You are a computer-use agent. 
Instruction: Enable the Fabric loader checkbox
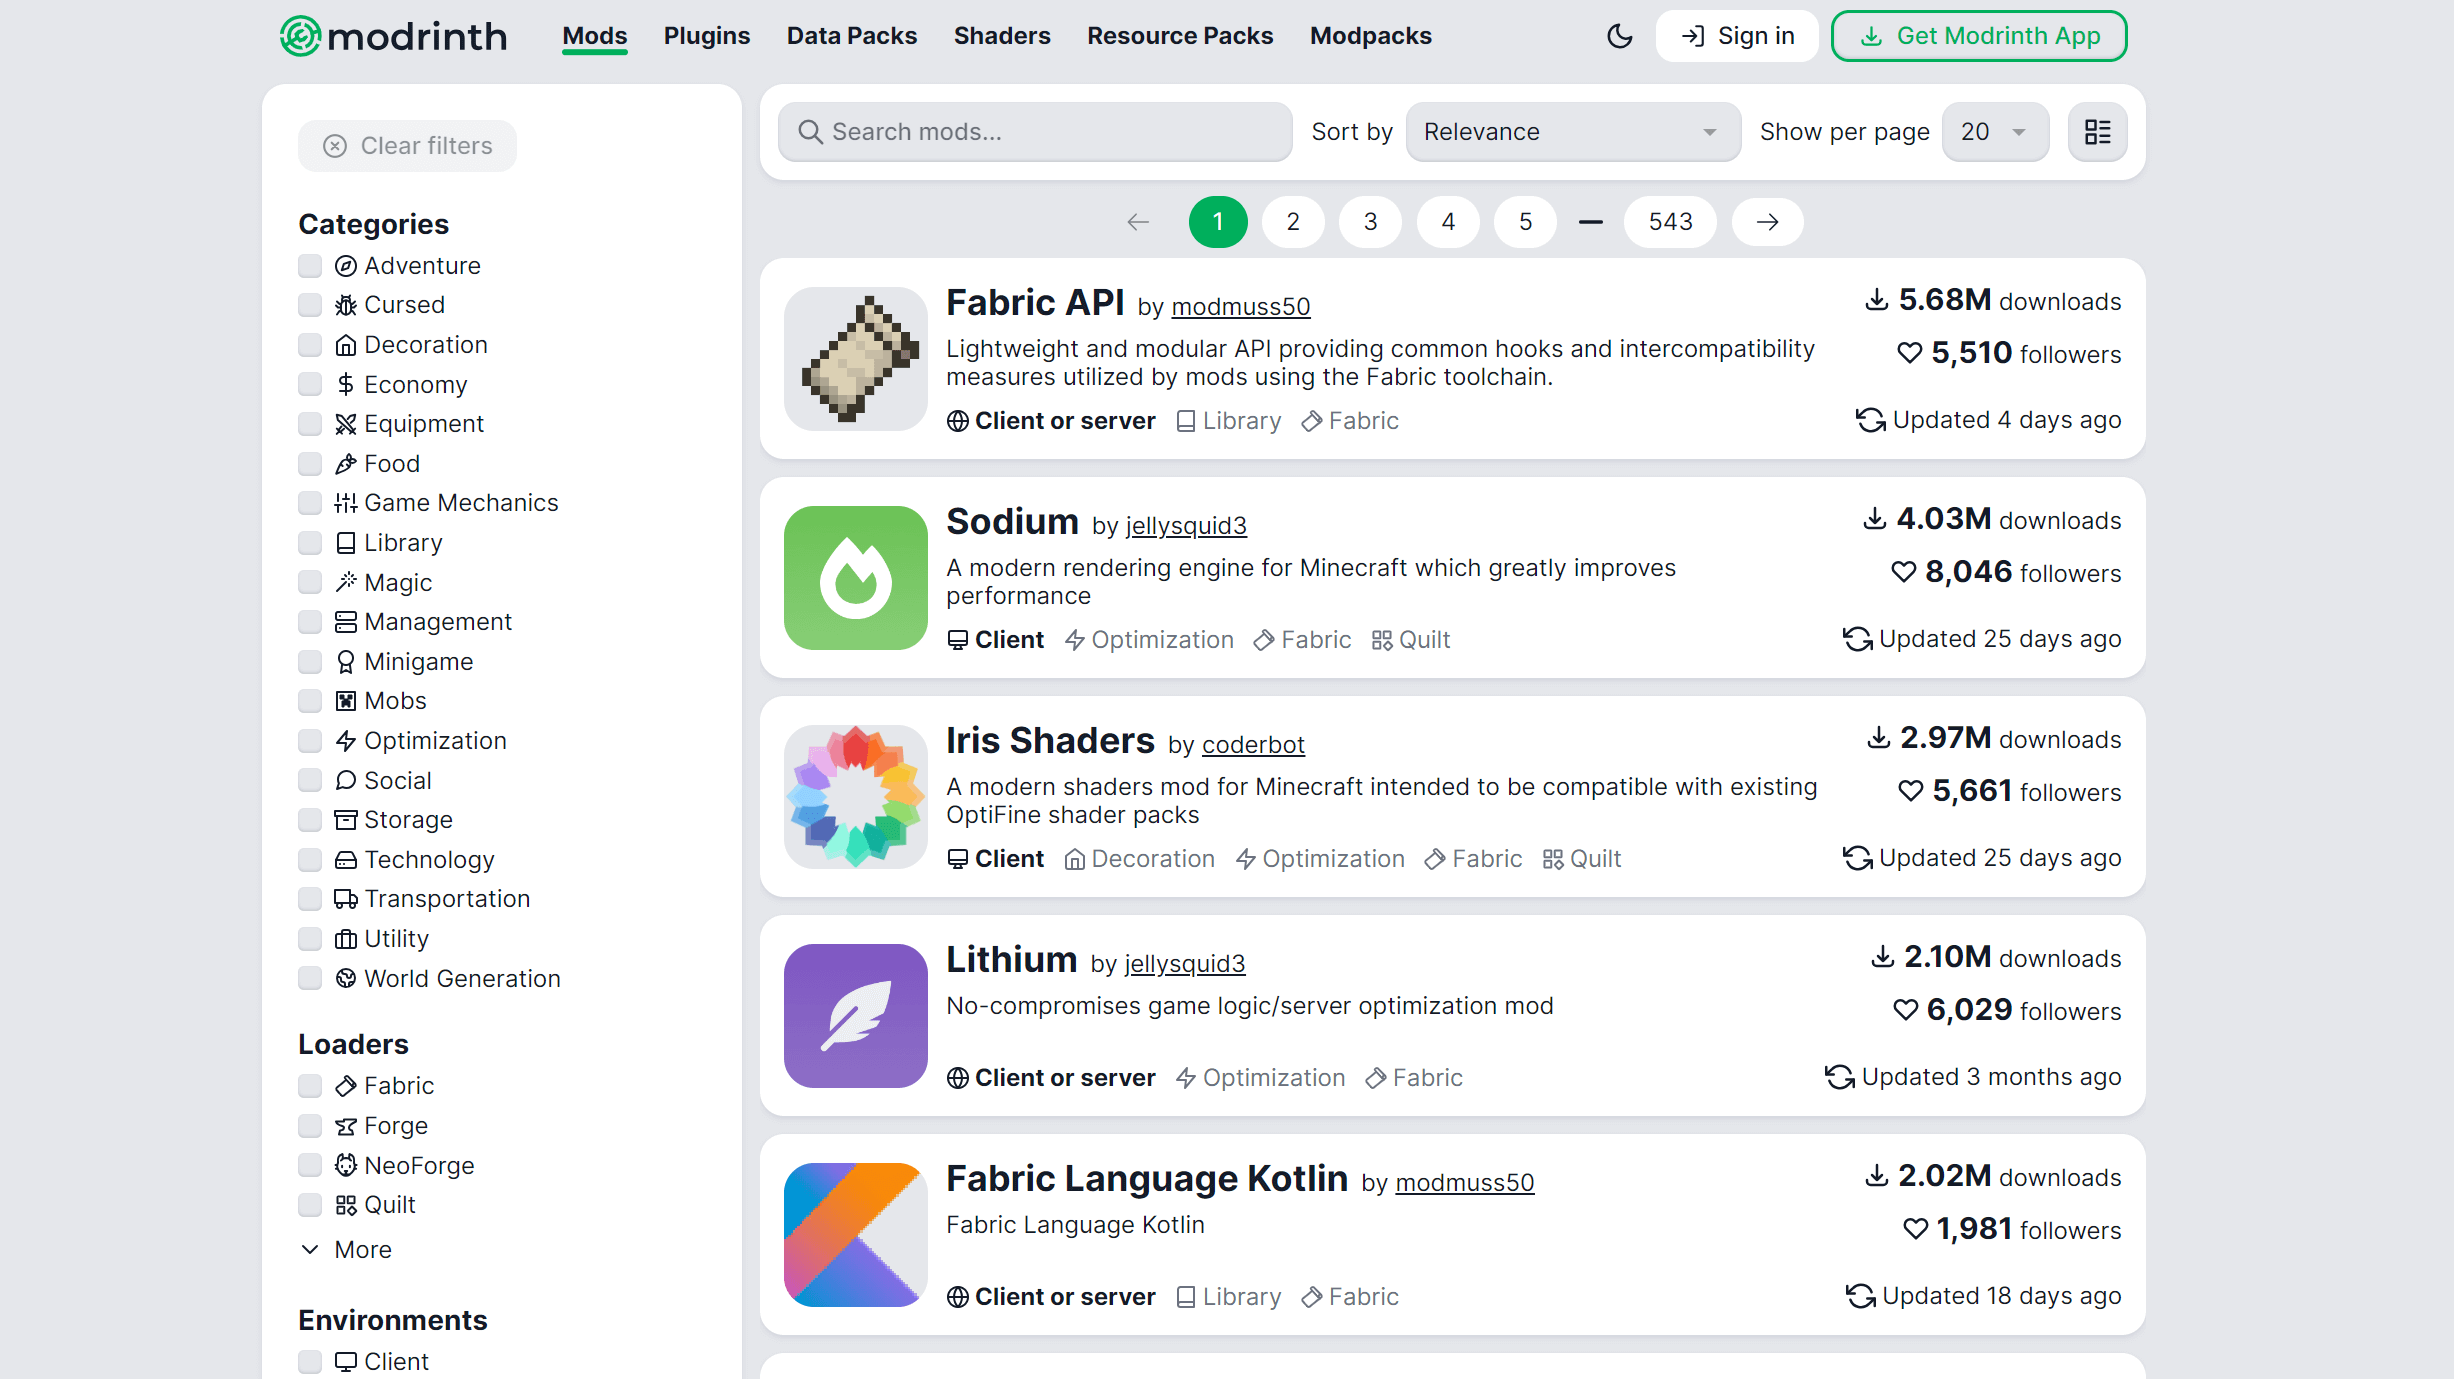[310, 1086]
